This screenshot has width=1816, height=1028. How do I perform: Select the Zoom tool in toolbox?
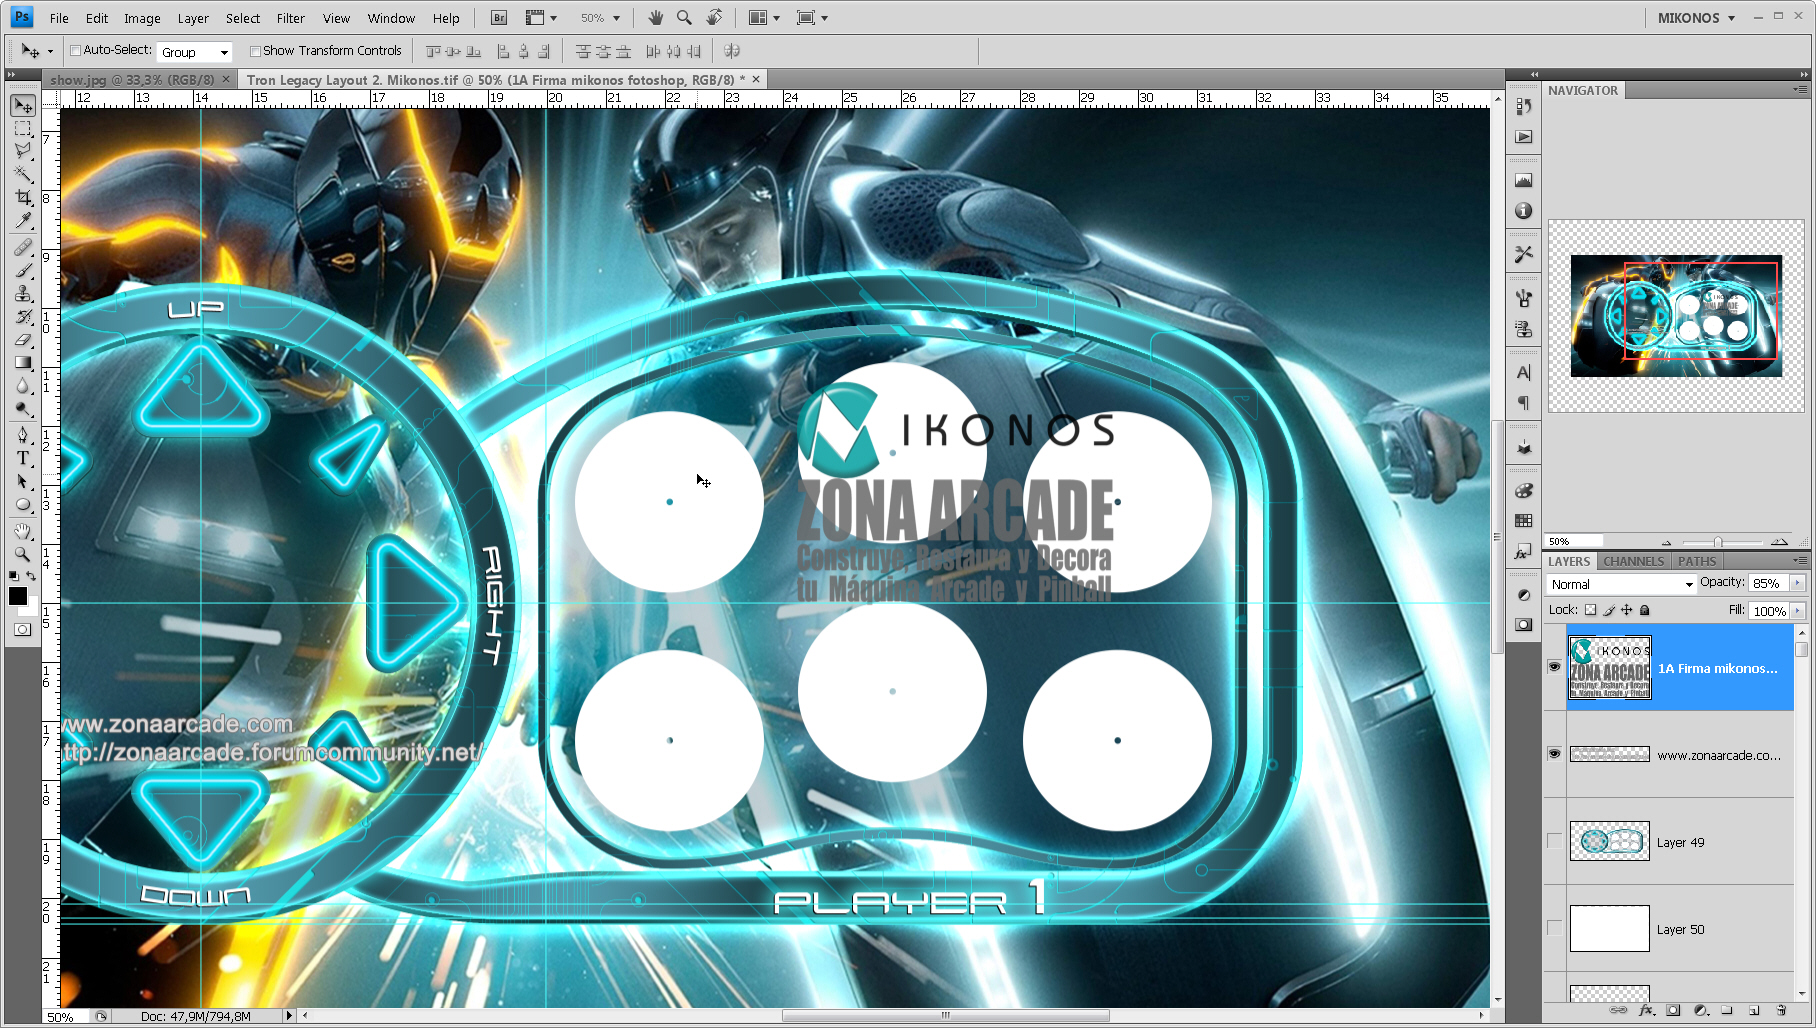click(x=23, y=554)
